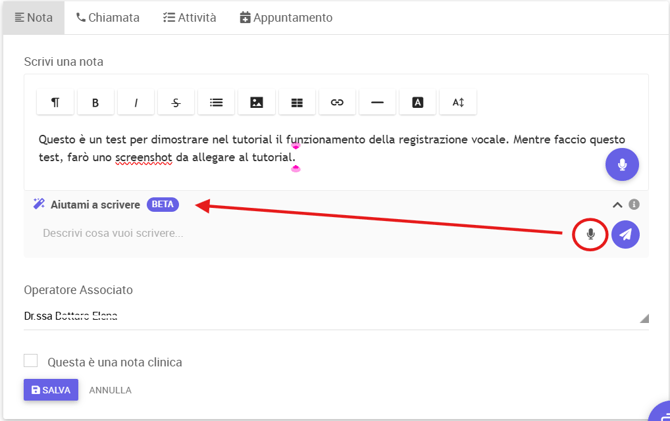Insert a table into the note
The width and height of the screenshot is (670, 421).
click(297, 102)
